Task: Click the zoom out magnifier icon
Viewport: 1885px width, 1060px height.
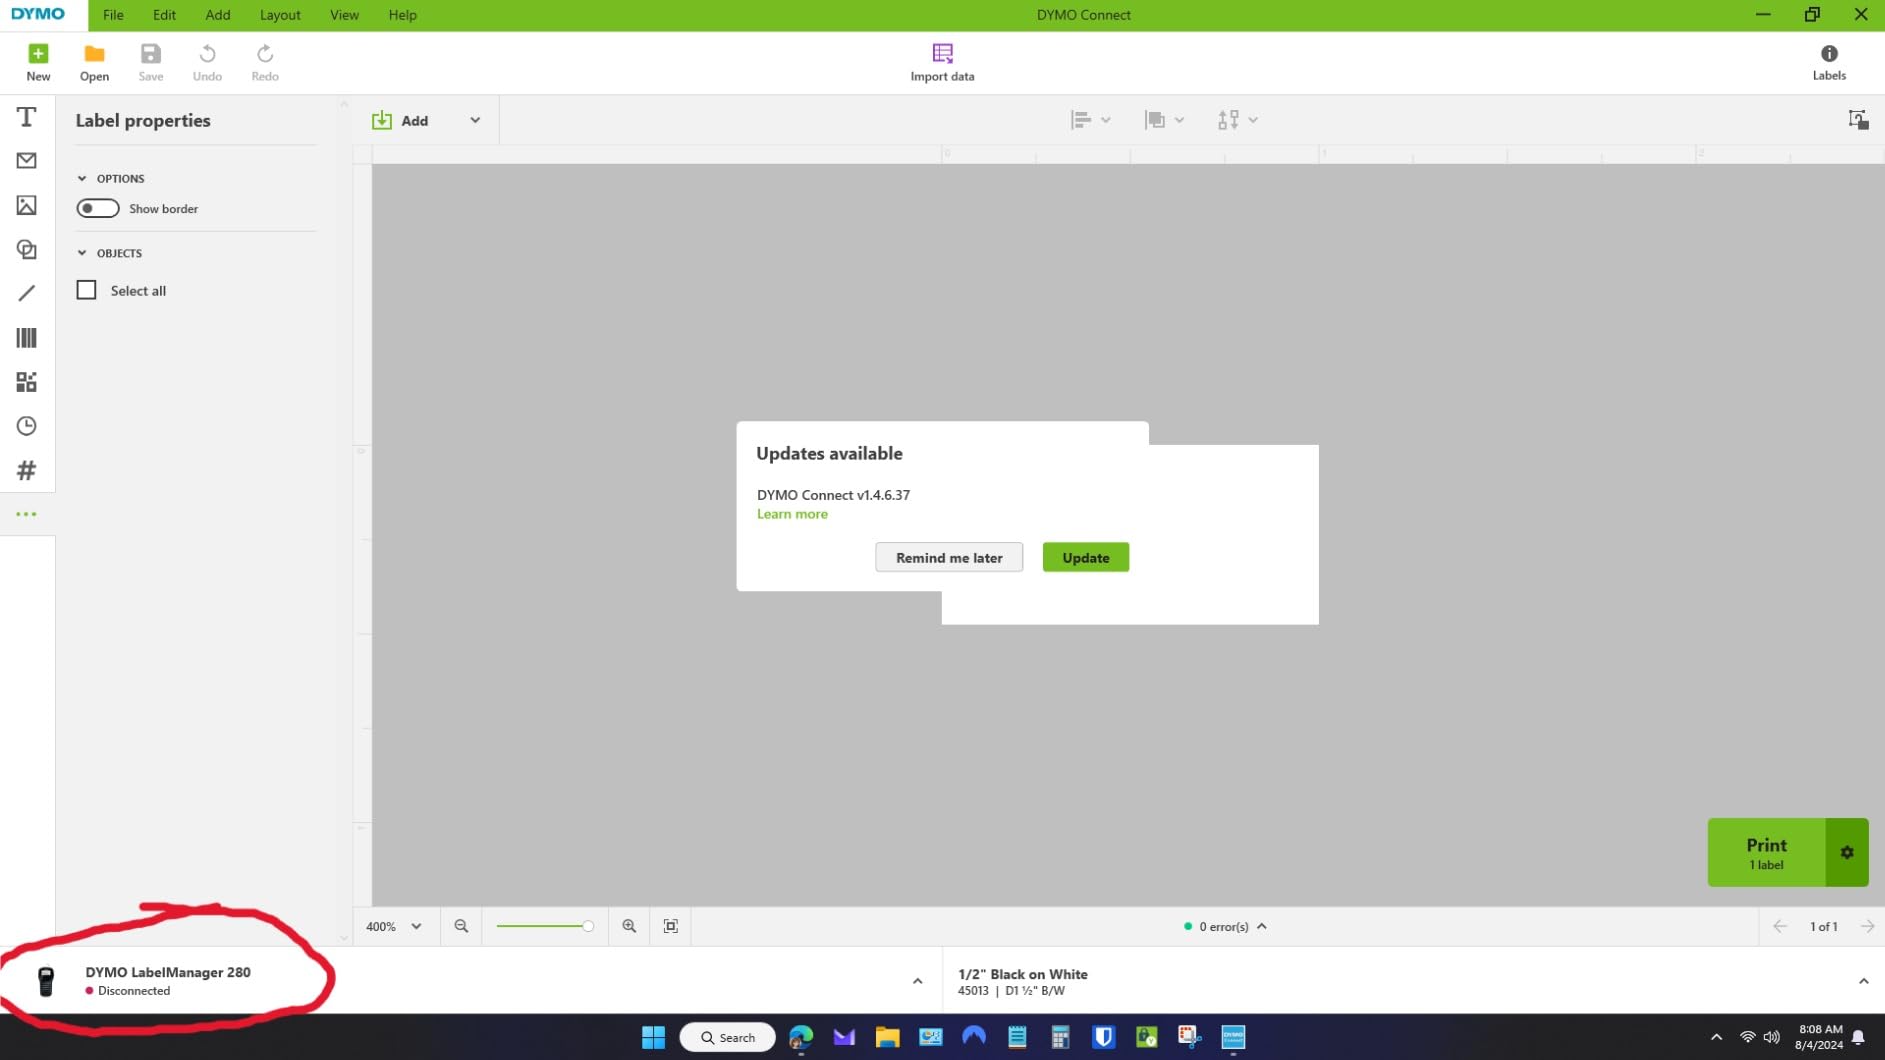Action: click(x=461, y=926)
